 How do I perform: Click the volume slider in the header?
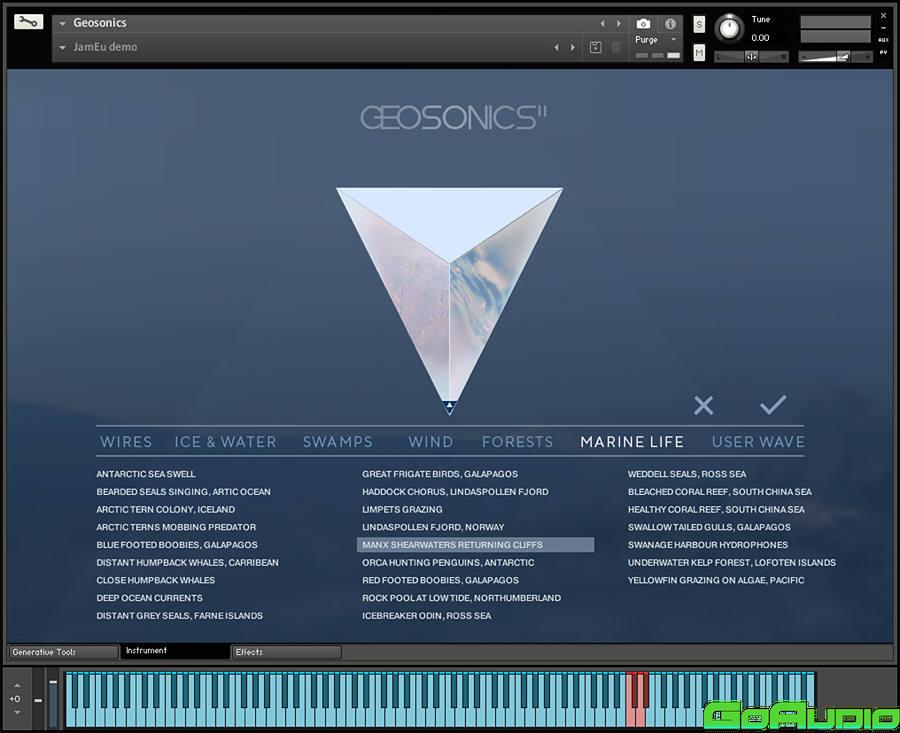click(x=835, y=56)
